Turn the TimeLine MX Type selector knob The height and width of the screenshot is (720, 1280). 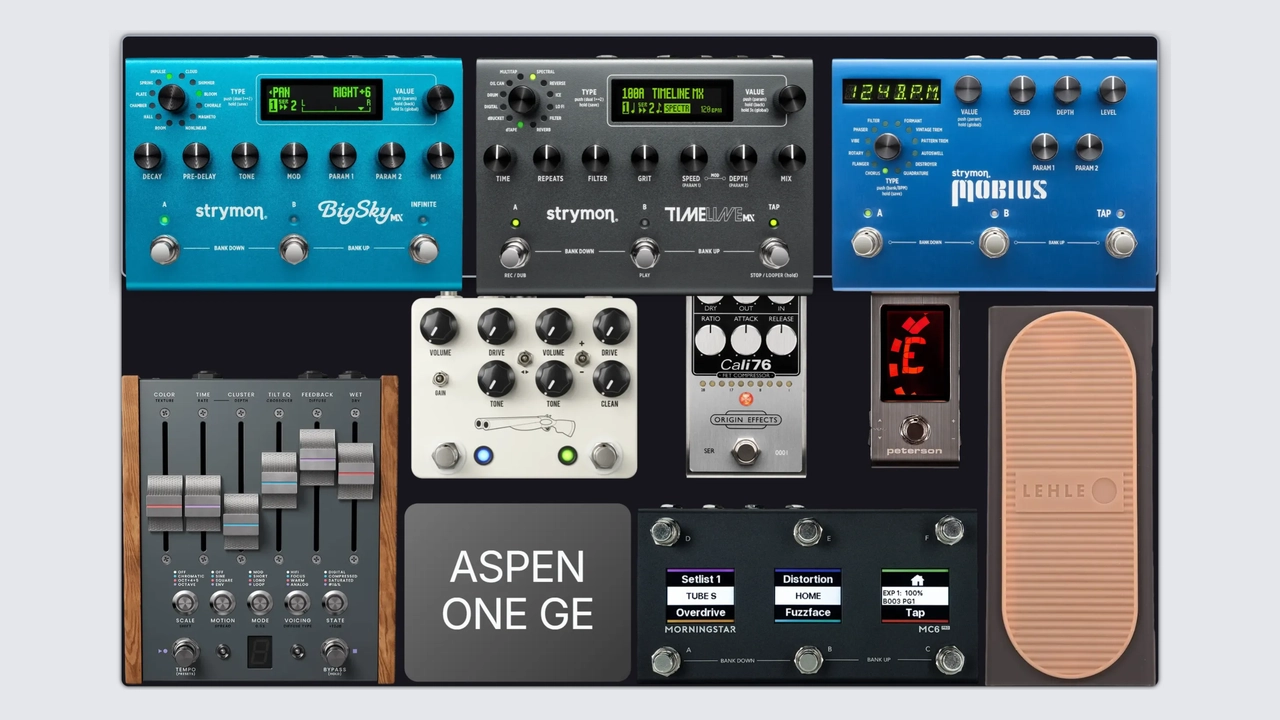pos(523,99)
